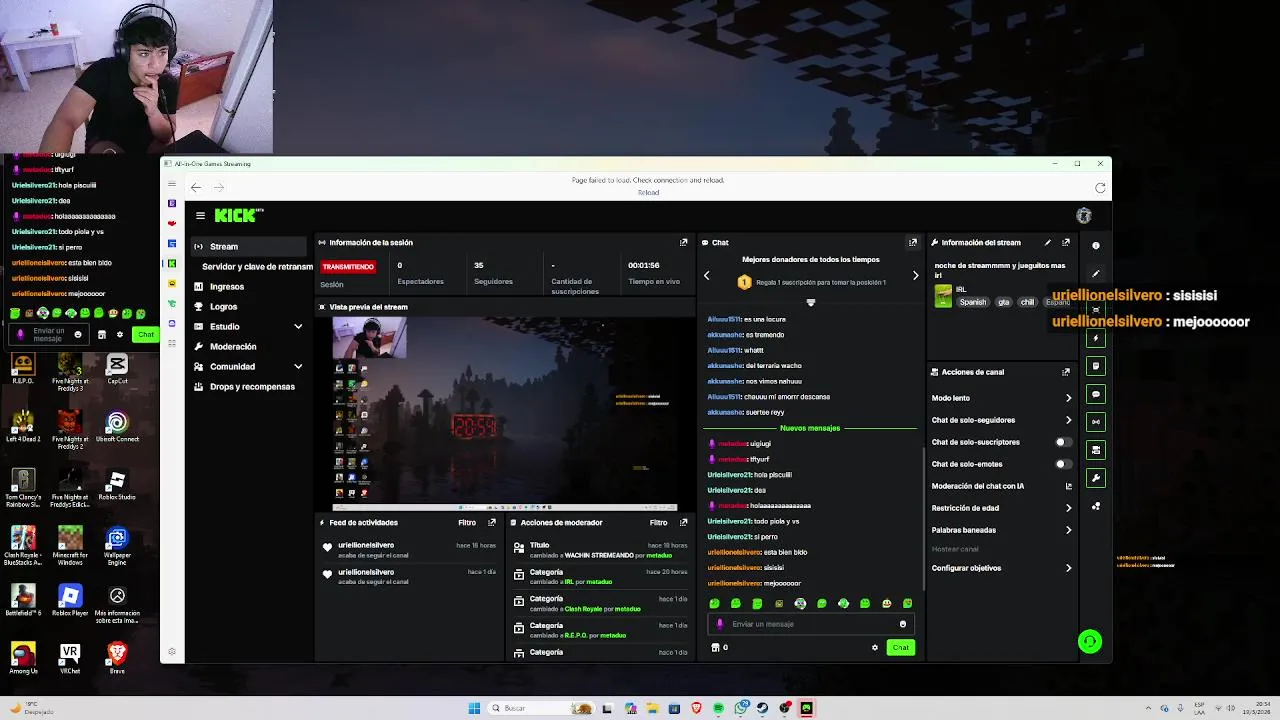Expand Modo lento options
Image resolution: width=1280 pixels, height=720 pixels.
(x=1068, y=398)
